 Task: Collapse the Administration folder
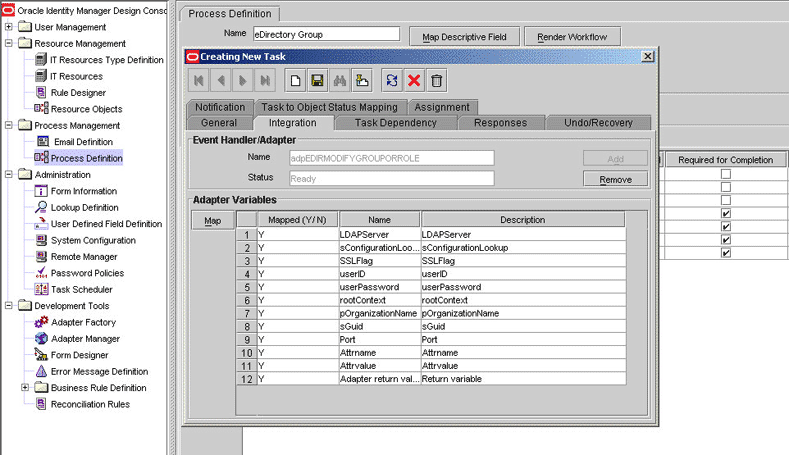tap(9, 175)
